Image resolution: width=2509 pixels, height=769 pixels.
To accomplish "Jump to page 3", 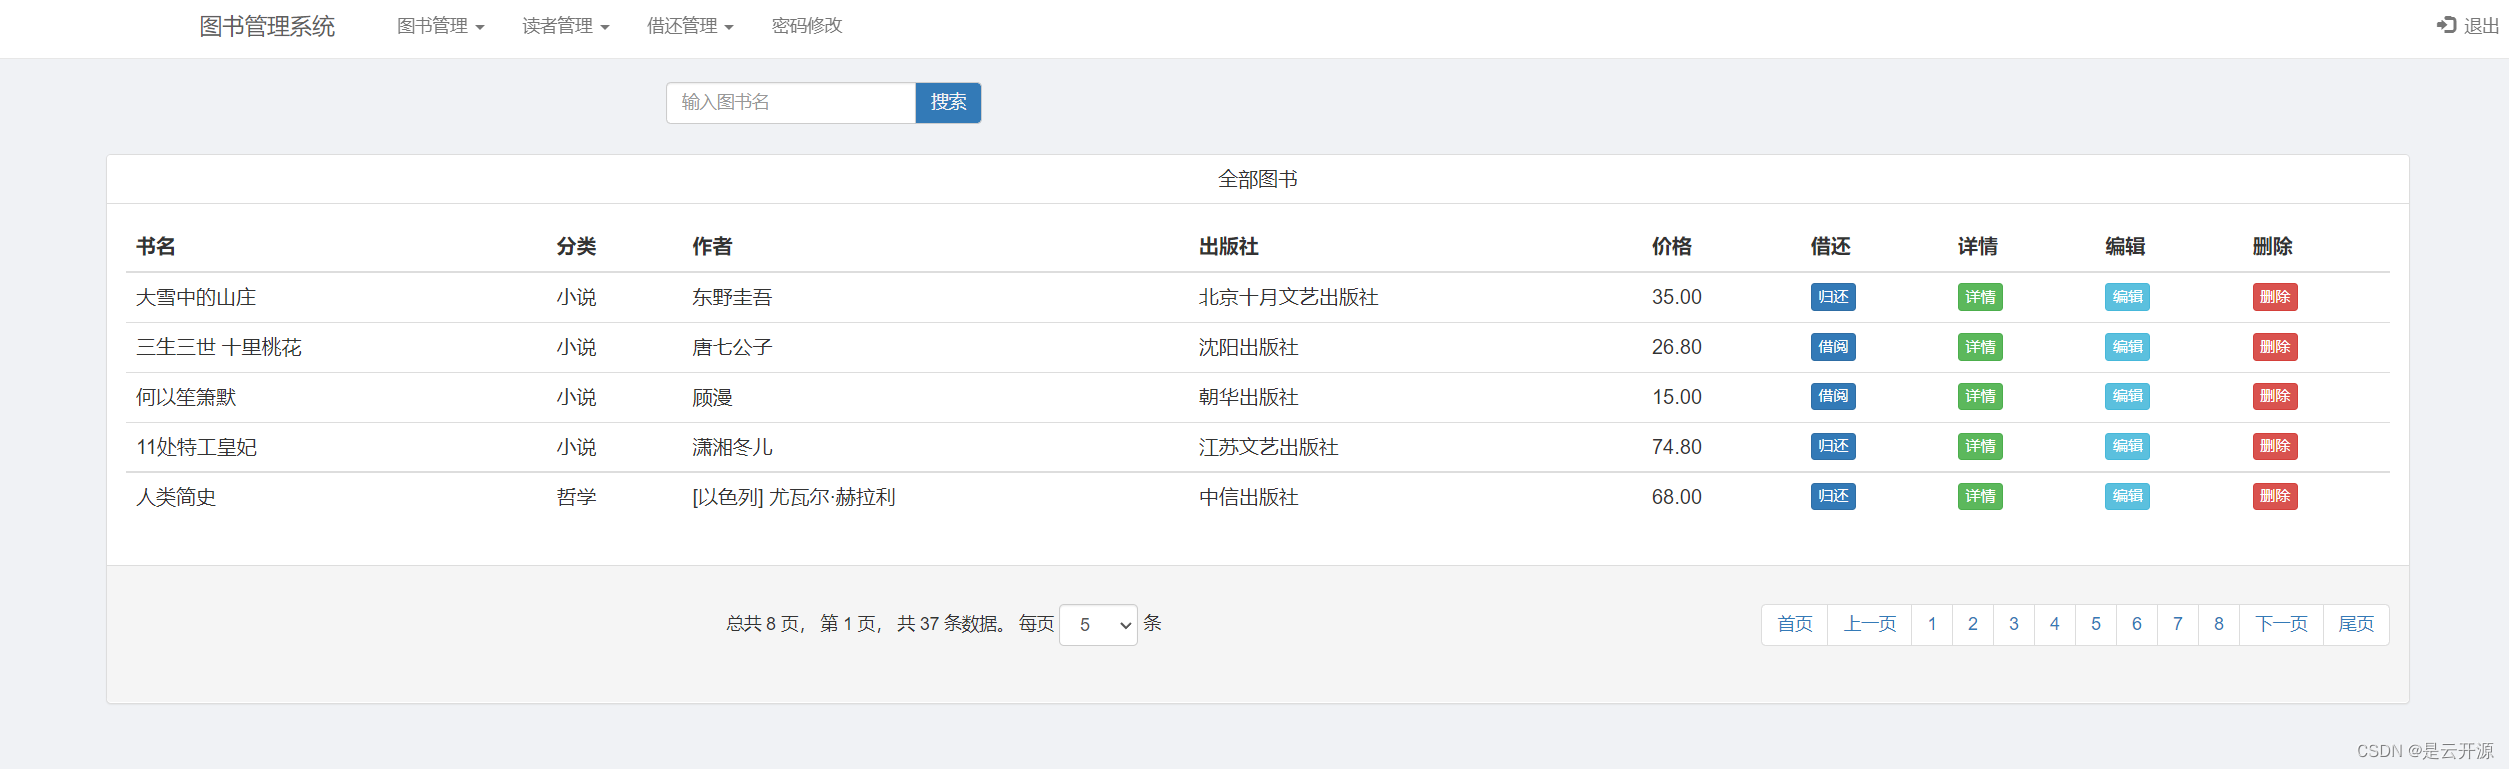I will pos(2014,625).
